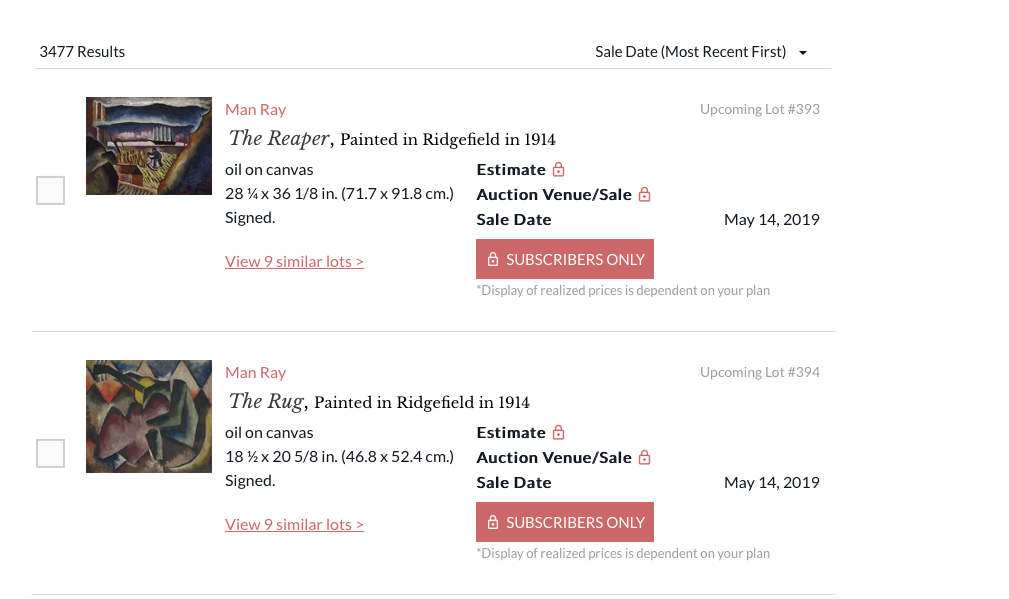Click the lock icon next to The Reaper Estimate
The height and width of the screenshot is (599, 1009).
tap(559, 169)
